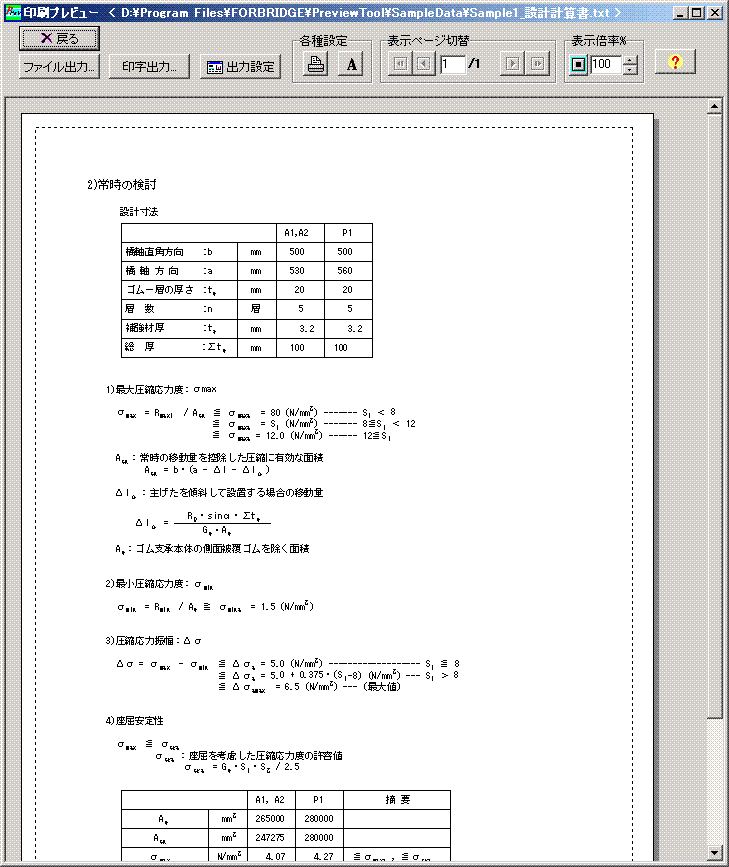Click the 総厚 row label
Screen dimensions: 729x867
point(139,347)
